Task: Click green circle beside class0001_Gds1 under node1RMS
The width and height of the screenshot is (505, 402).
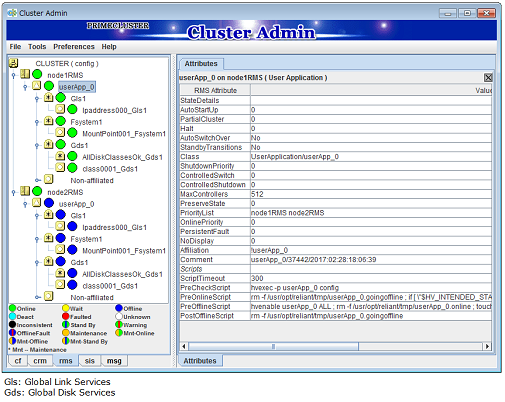Action: point(72,168)
